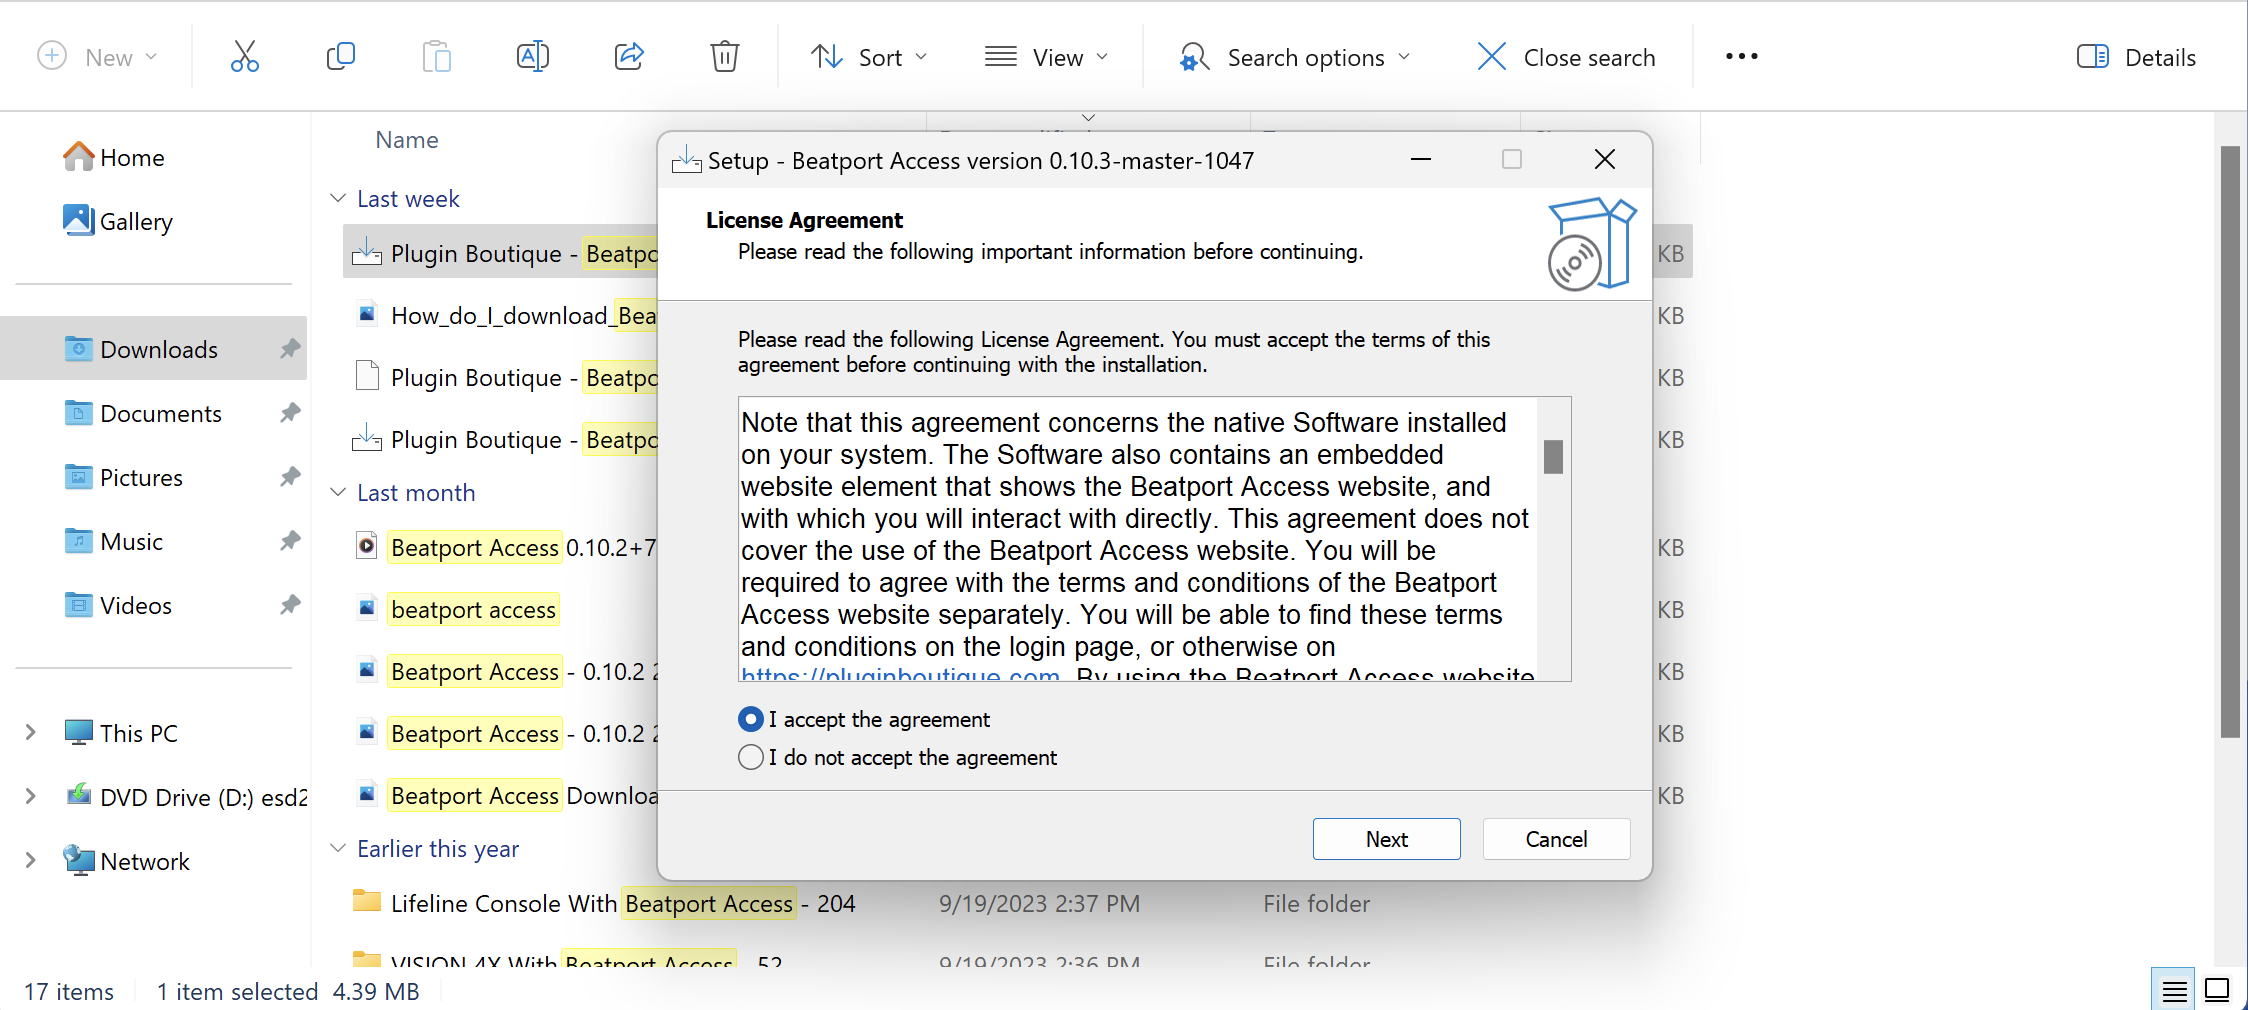Select Downloads in the navigation pane
Viewport: 2248px width, 1010px height.
click(159, 349)
